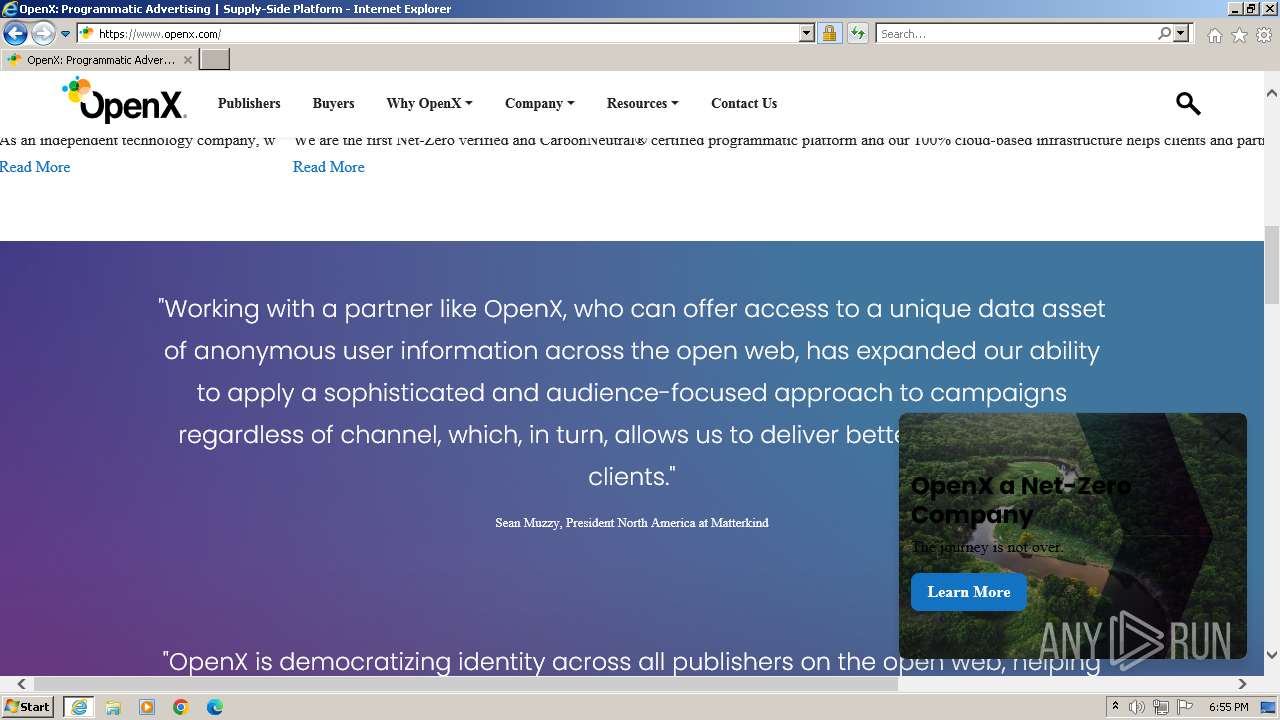Screen dimensions: 1280x720
Task: Refresh the page with the reload icon
Action: point(857,33)
